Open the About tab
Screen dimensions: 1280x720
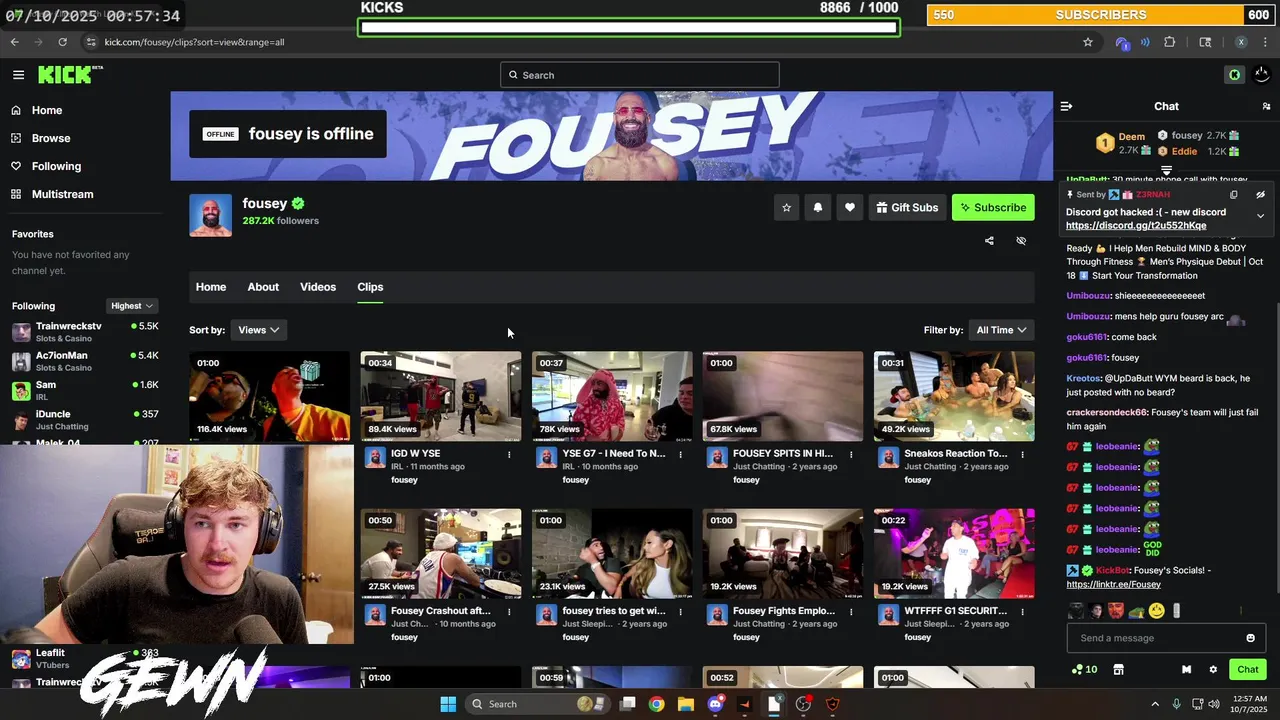point(263,287)
